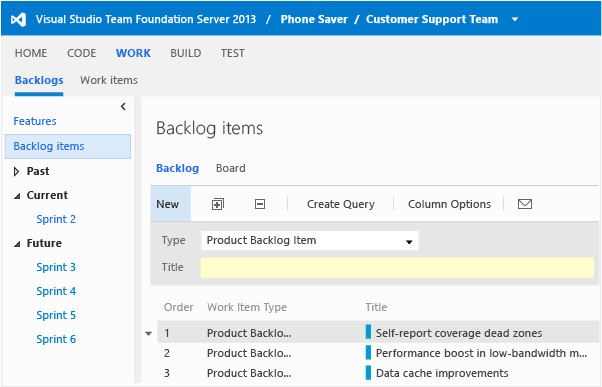Click the email envelope icon
The width and height of the screenshot is (602, 387).
(x=525, y=204)
